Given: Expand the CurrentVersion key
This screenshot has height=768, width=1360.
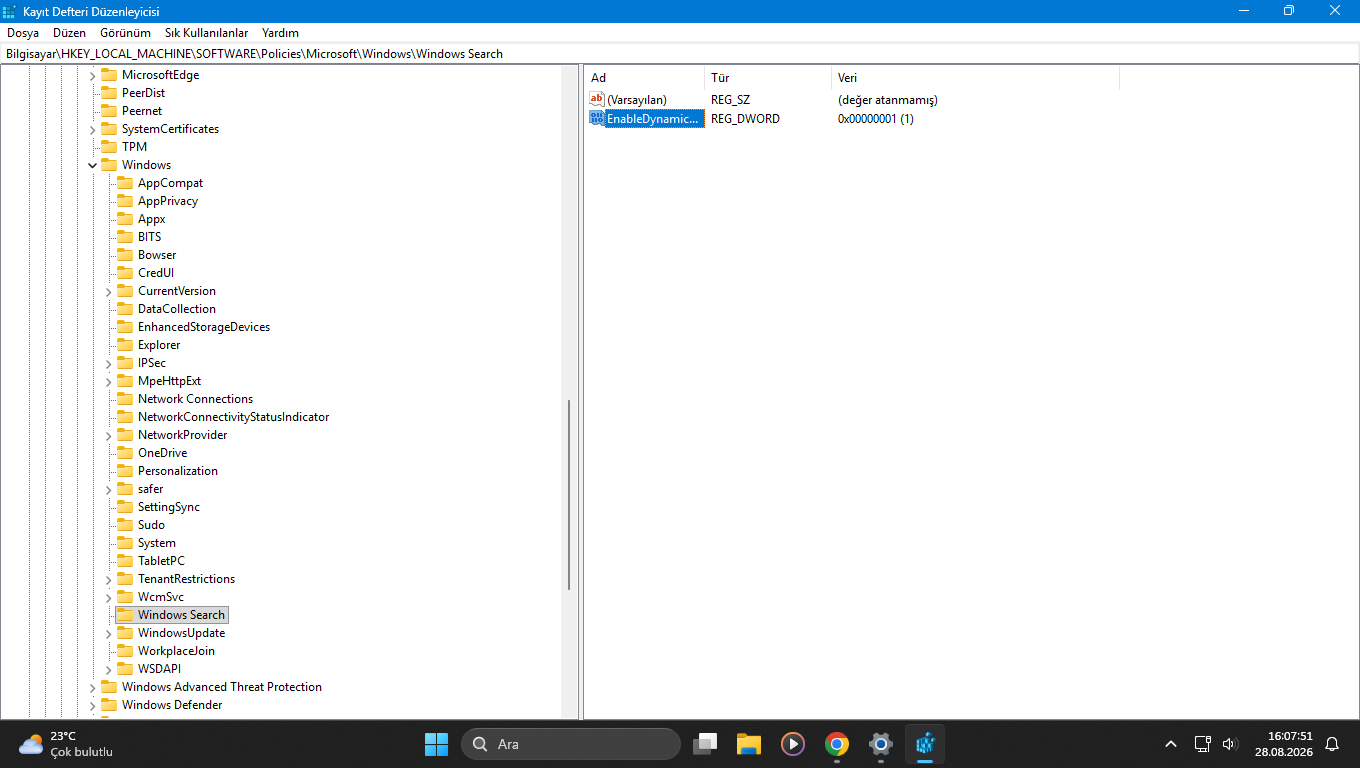Looking at the screenshot, I should click(x=109, y=291).
